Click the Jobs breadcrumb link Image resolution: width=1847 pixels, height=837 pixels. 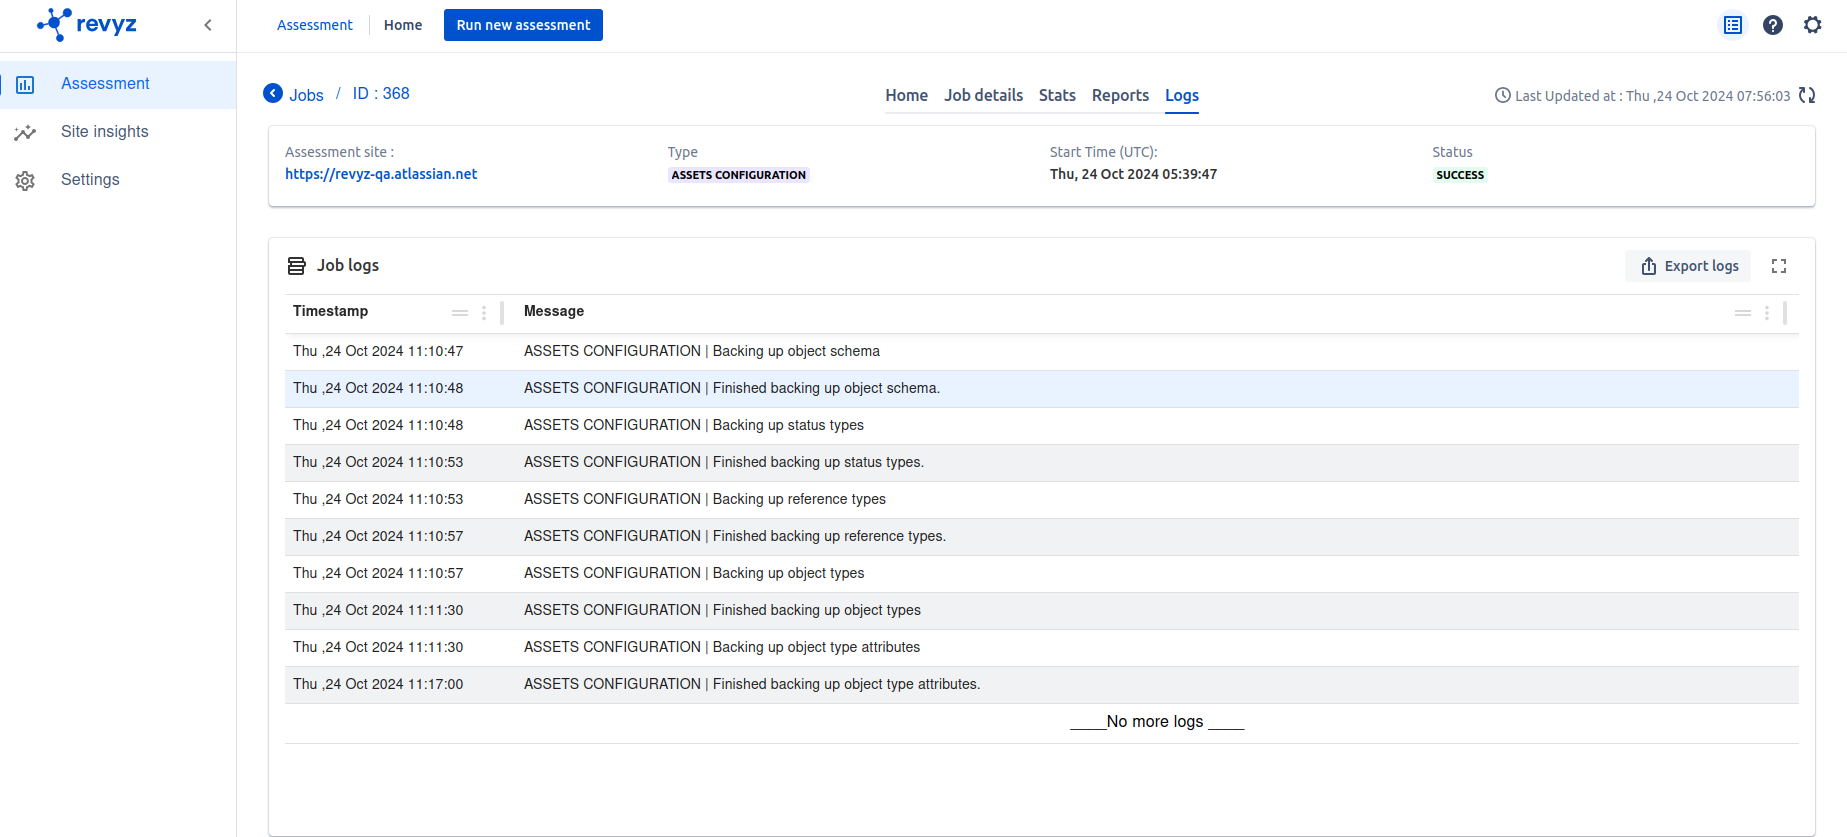306,95
